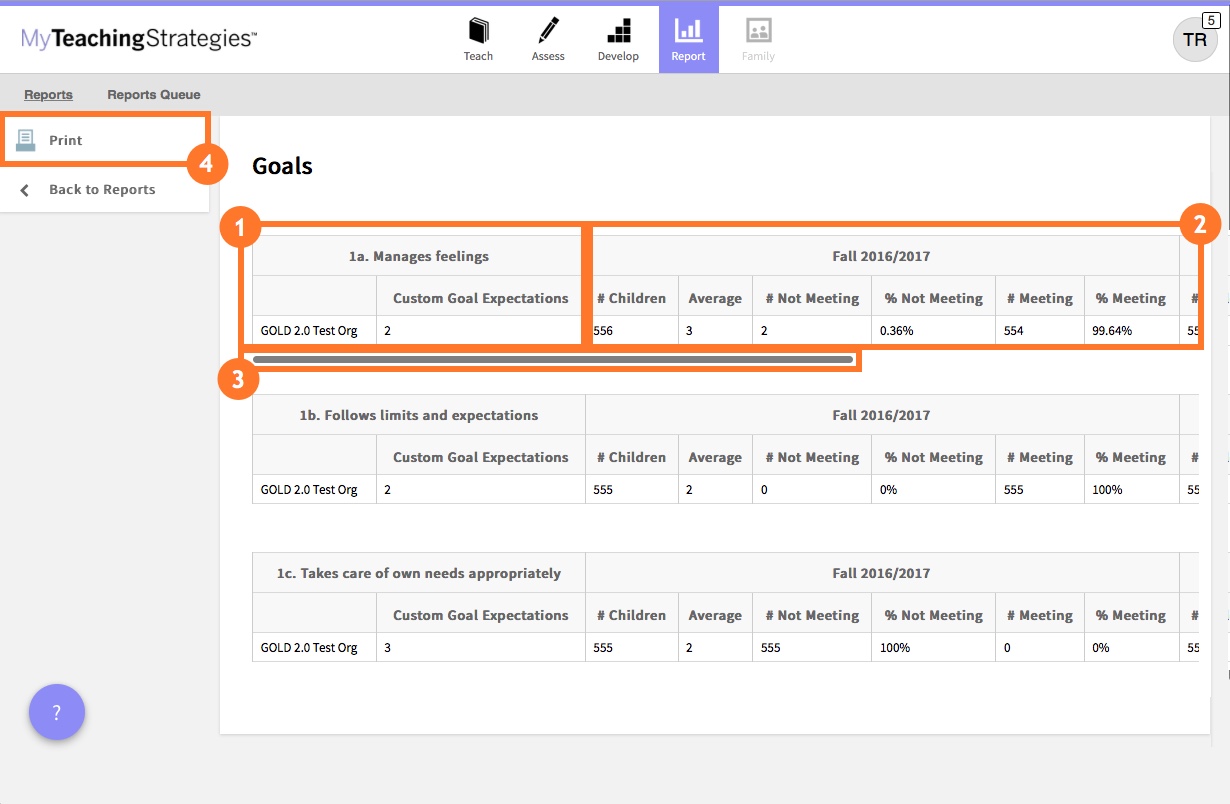Click Back to Reports
The width and height of the screenshot is (1230, 804).
(x=100, y=189)
